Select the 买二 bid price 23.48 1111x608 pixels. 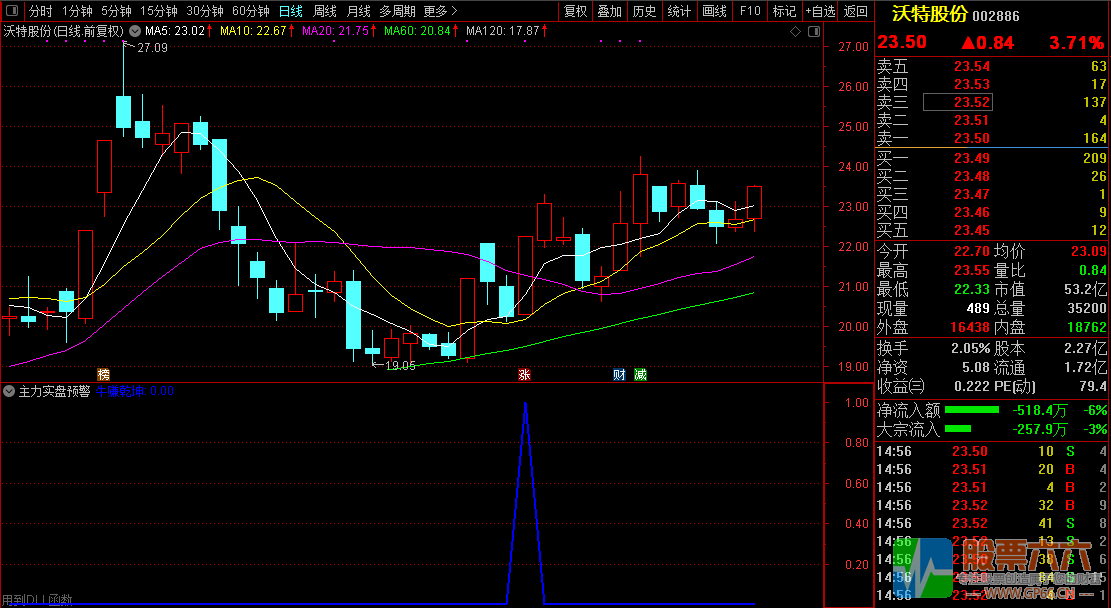click(x=971, y=176)
